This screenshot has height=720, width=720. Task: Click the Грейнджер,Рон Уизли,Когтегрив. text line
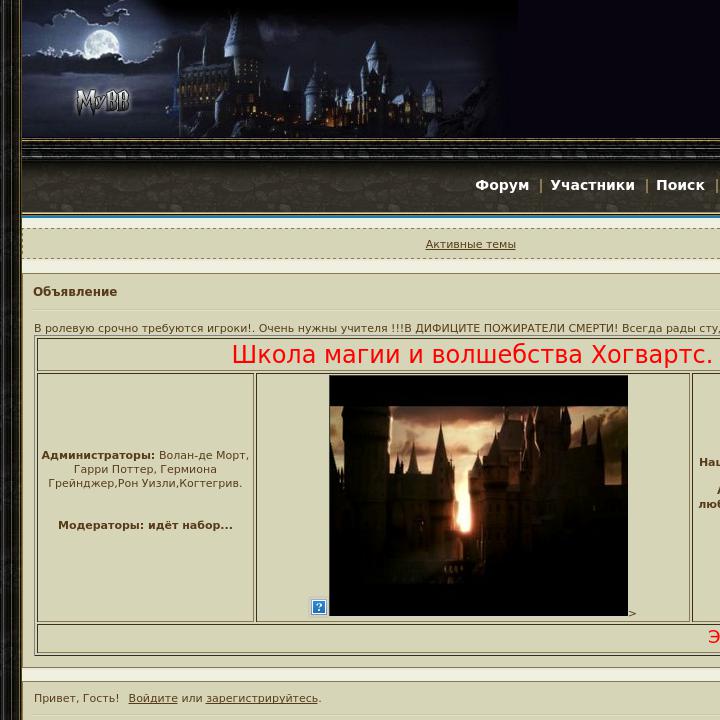point(145,483)
